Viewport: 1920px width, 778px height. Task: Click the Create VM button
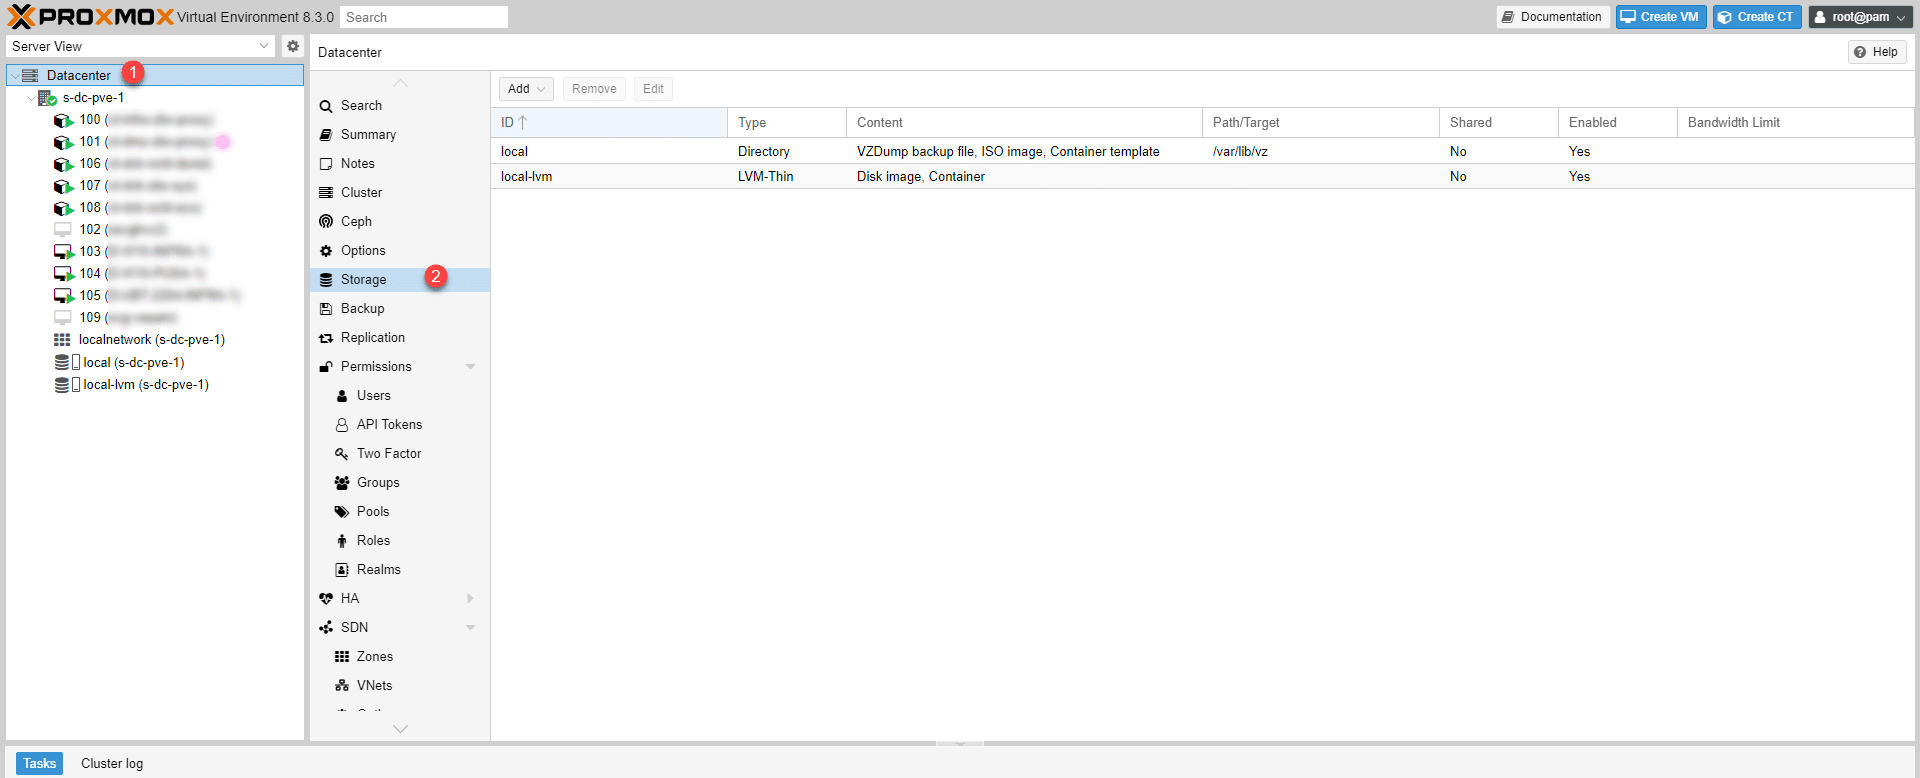(1660, 17)
